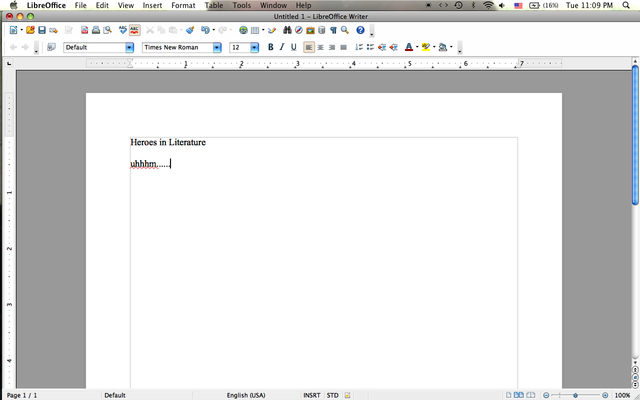640x400 pixels.
Task: Expand the Paragraph Style dropdown showing Default
Action: pyautogui.click(x=129, y=47)
